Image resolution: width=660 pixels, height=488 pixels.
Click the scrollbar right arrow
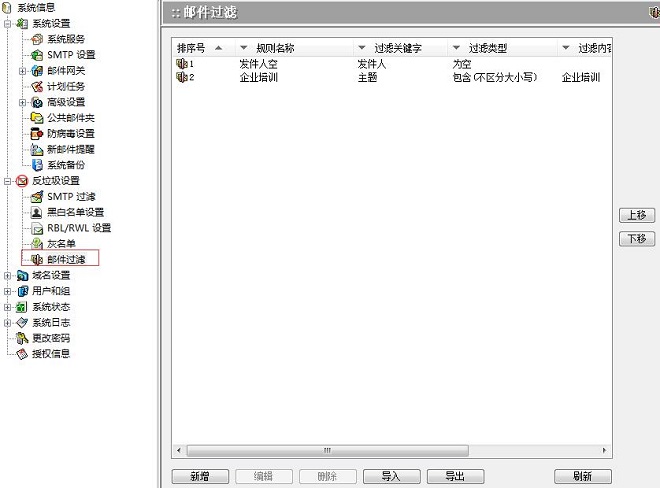tap(604, 451)
